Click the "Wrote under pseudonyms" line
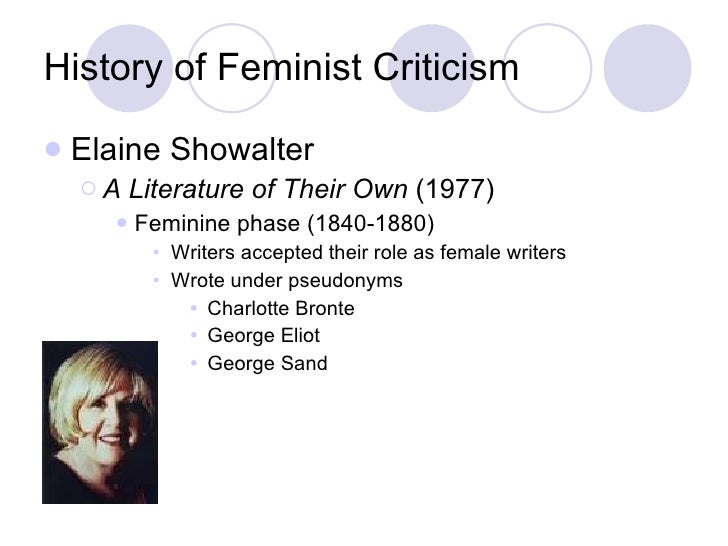Viewport: 728px width, 546px height. 287,280
